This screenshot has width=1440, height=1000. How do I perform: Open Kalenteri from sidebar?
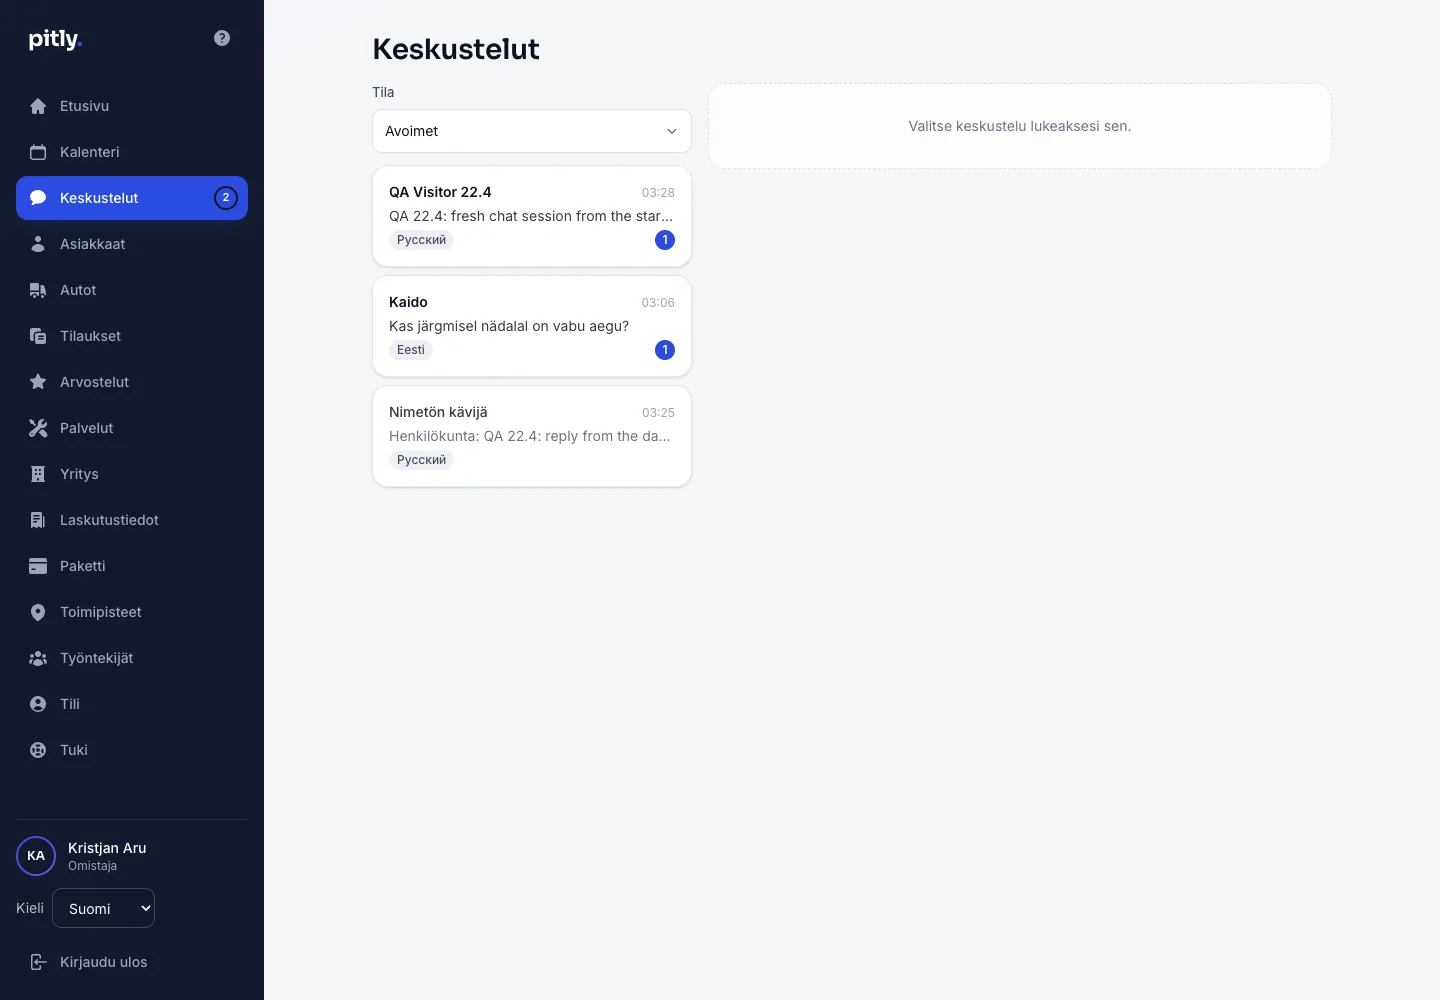click(x=132, y=152)
